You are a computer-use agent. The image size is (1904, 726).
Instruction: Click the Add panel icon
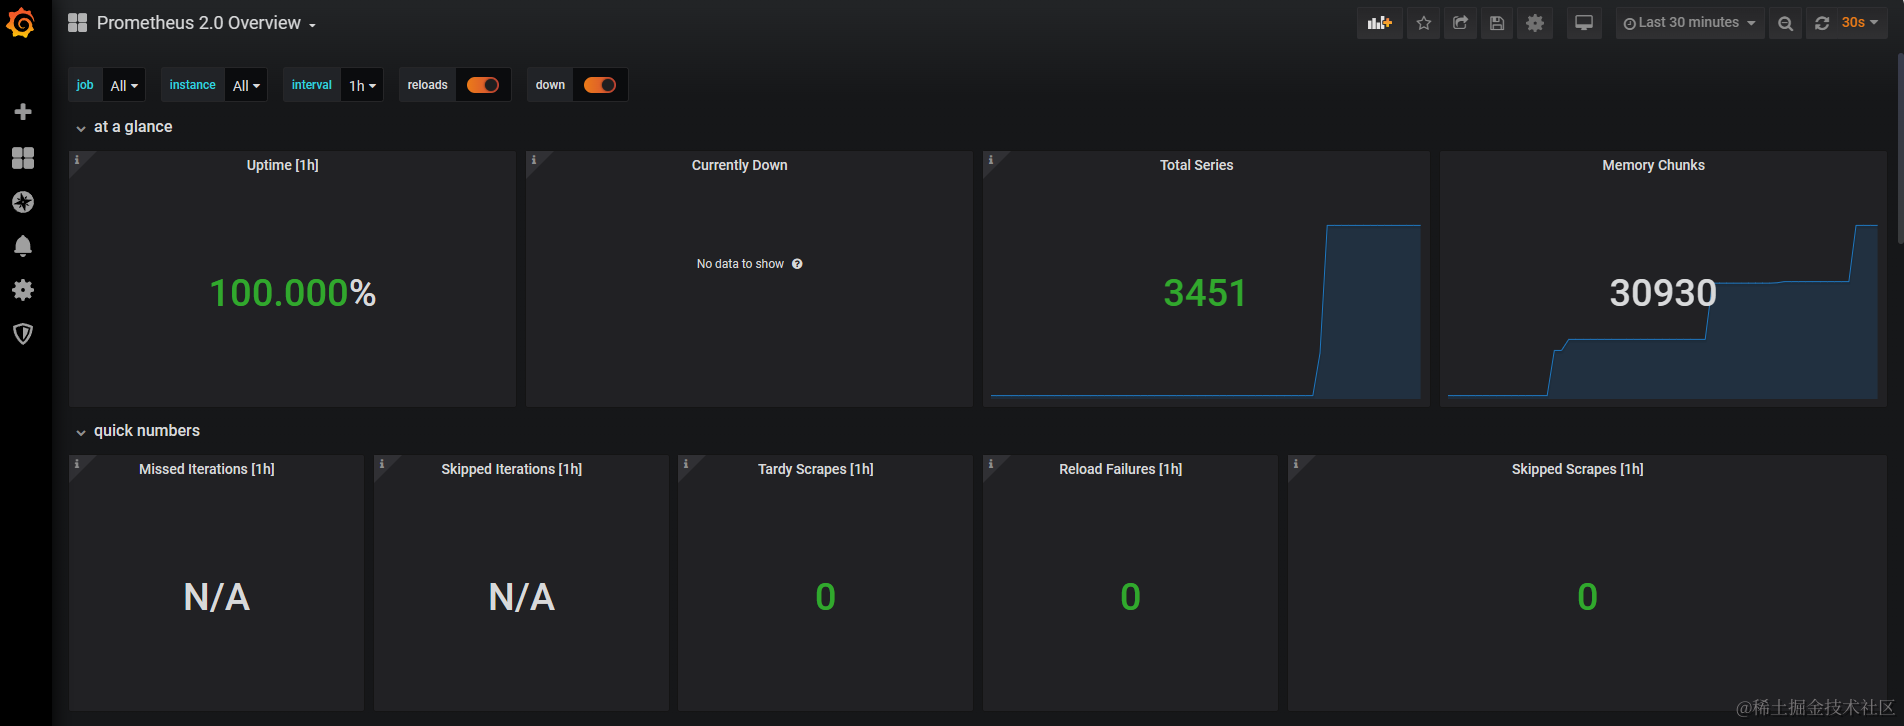pos(1380,23)
